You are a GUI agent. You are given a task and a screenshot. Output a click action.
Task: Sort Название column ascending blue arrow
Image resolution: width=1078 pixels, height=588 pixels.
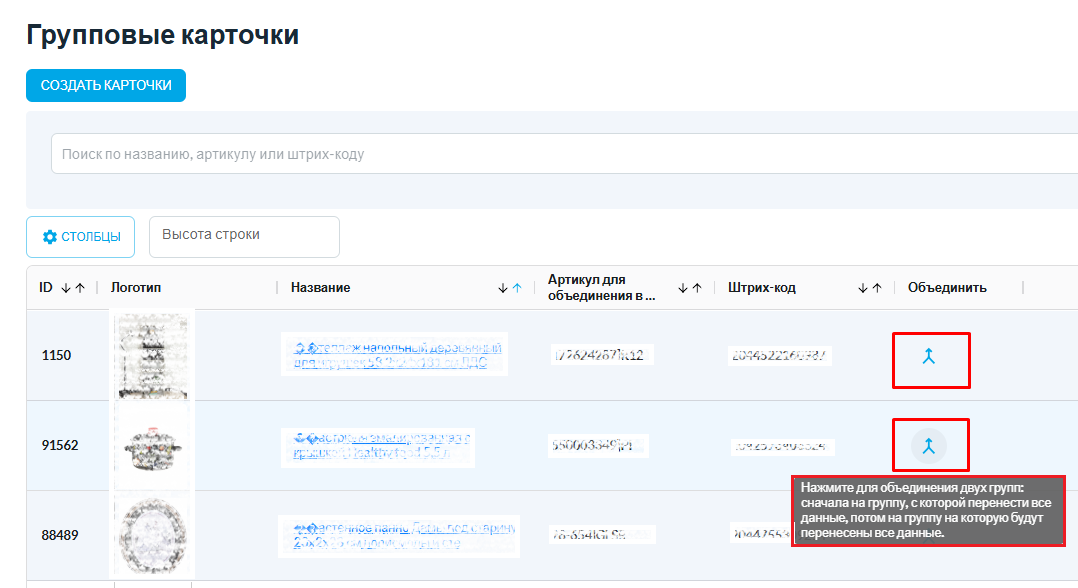(517, 288)
